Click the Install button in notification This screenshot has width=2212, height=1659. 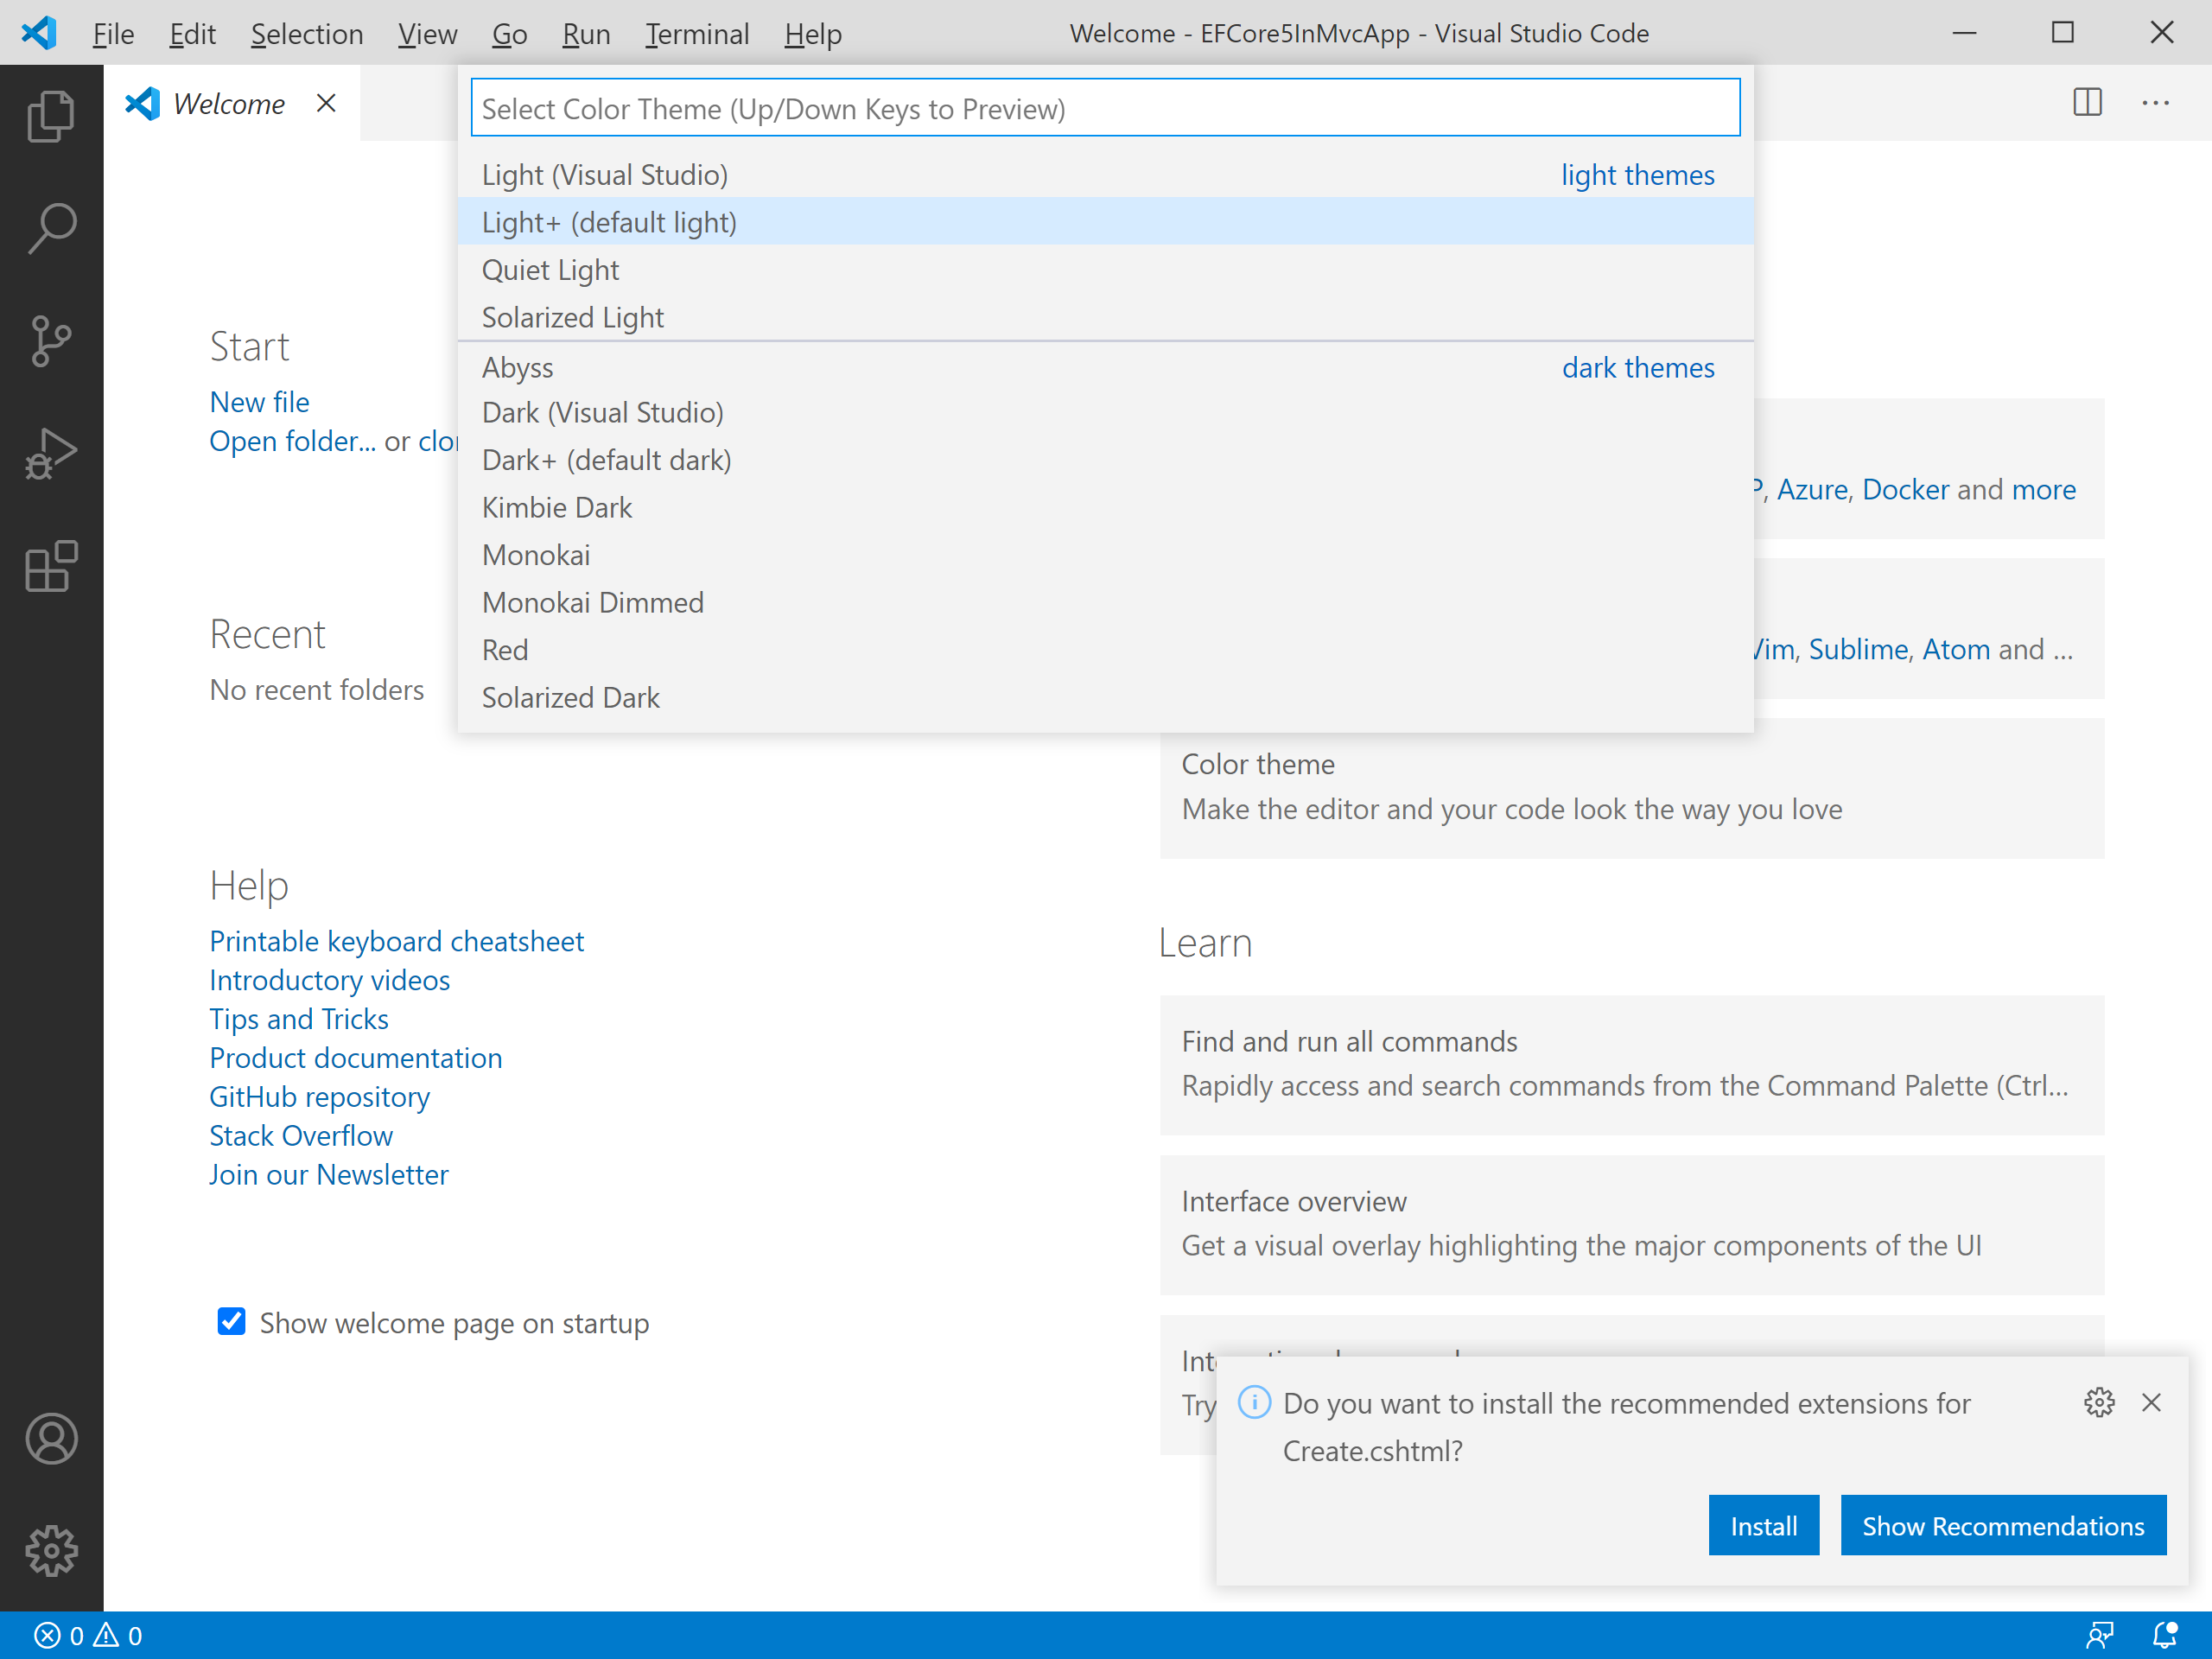tap(1763, 1525)
